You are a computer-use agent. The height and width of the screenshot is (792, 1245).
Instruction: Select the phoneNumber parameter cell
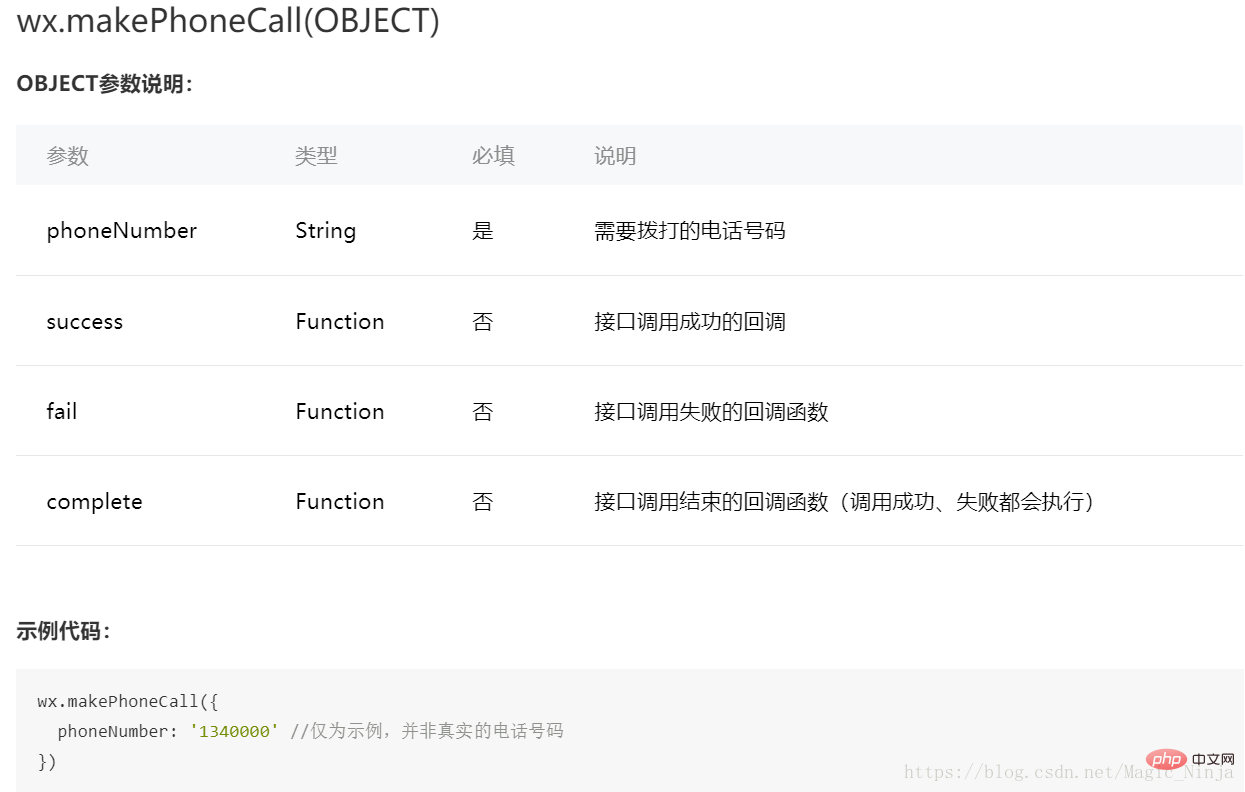click(x=122, y=231)
